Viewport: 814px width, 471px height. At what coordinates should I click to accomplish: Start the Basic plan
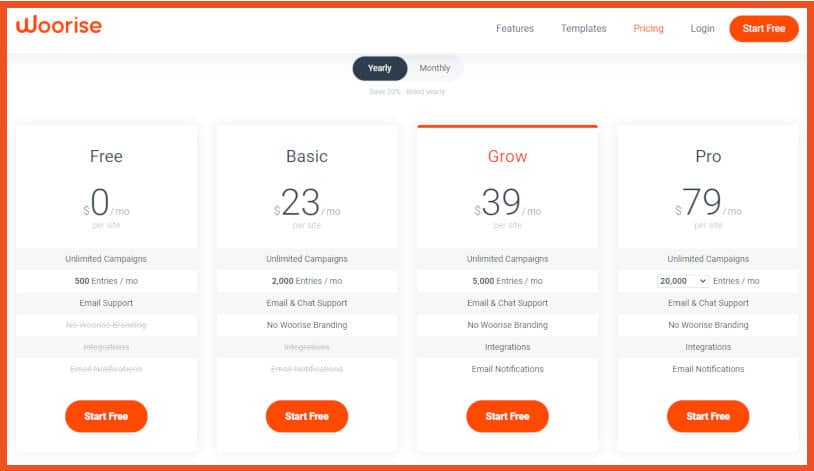[x=307, y=416]
